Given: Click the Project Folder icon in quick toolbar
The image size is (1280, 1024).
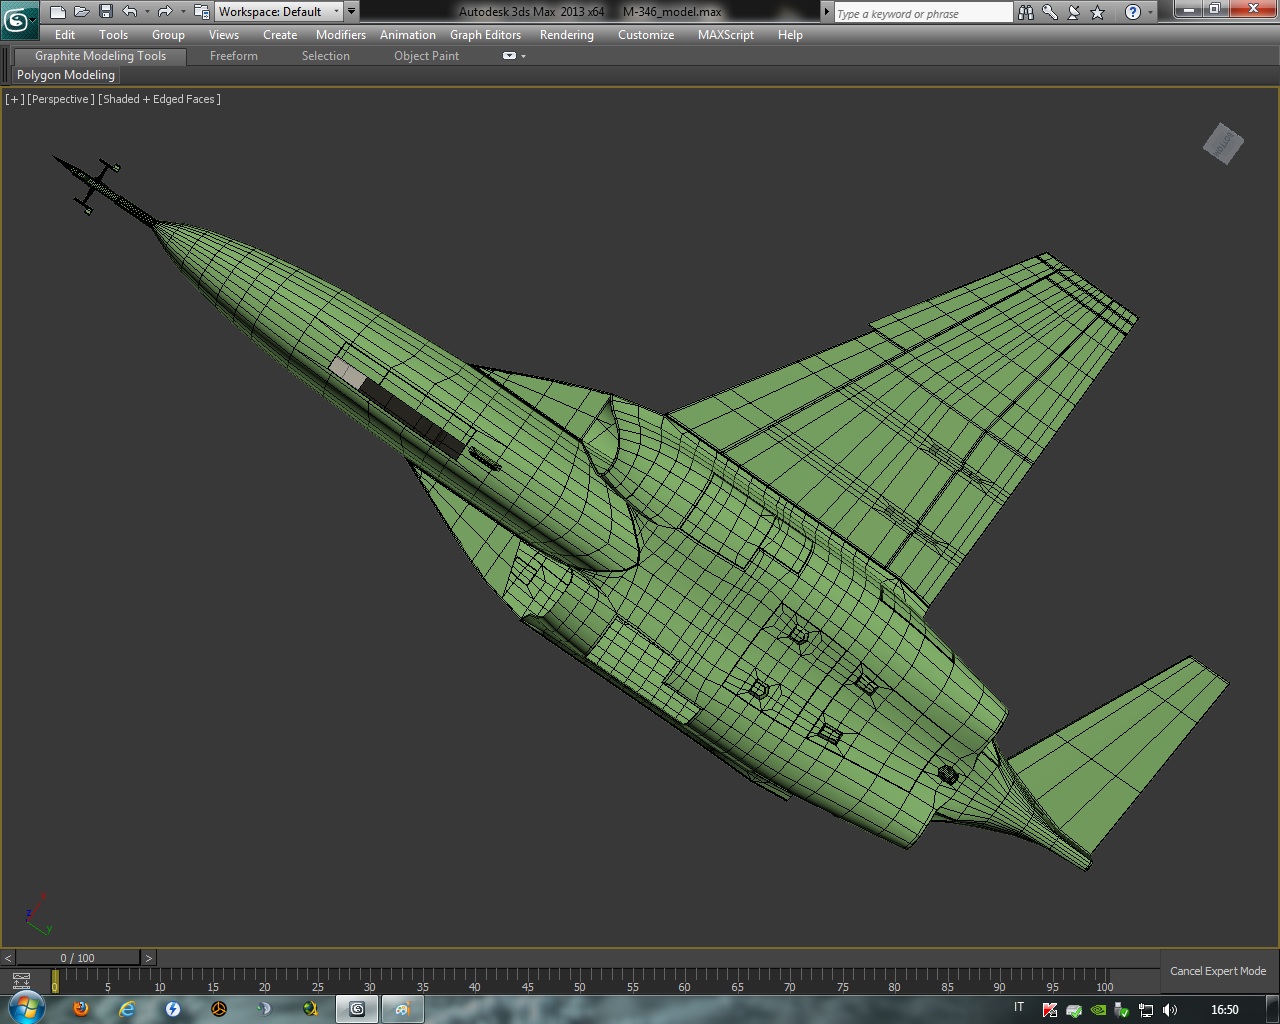Looking at the screenshot, I should (201, 12).
